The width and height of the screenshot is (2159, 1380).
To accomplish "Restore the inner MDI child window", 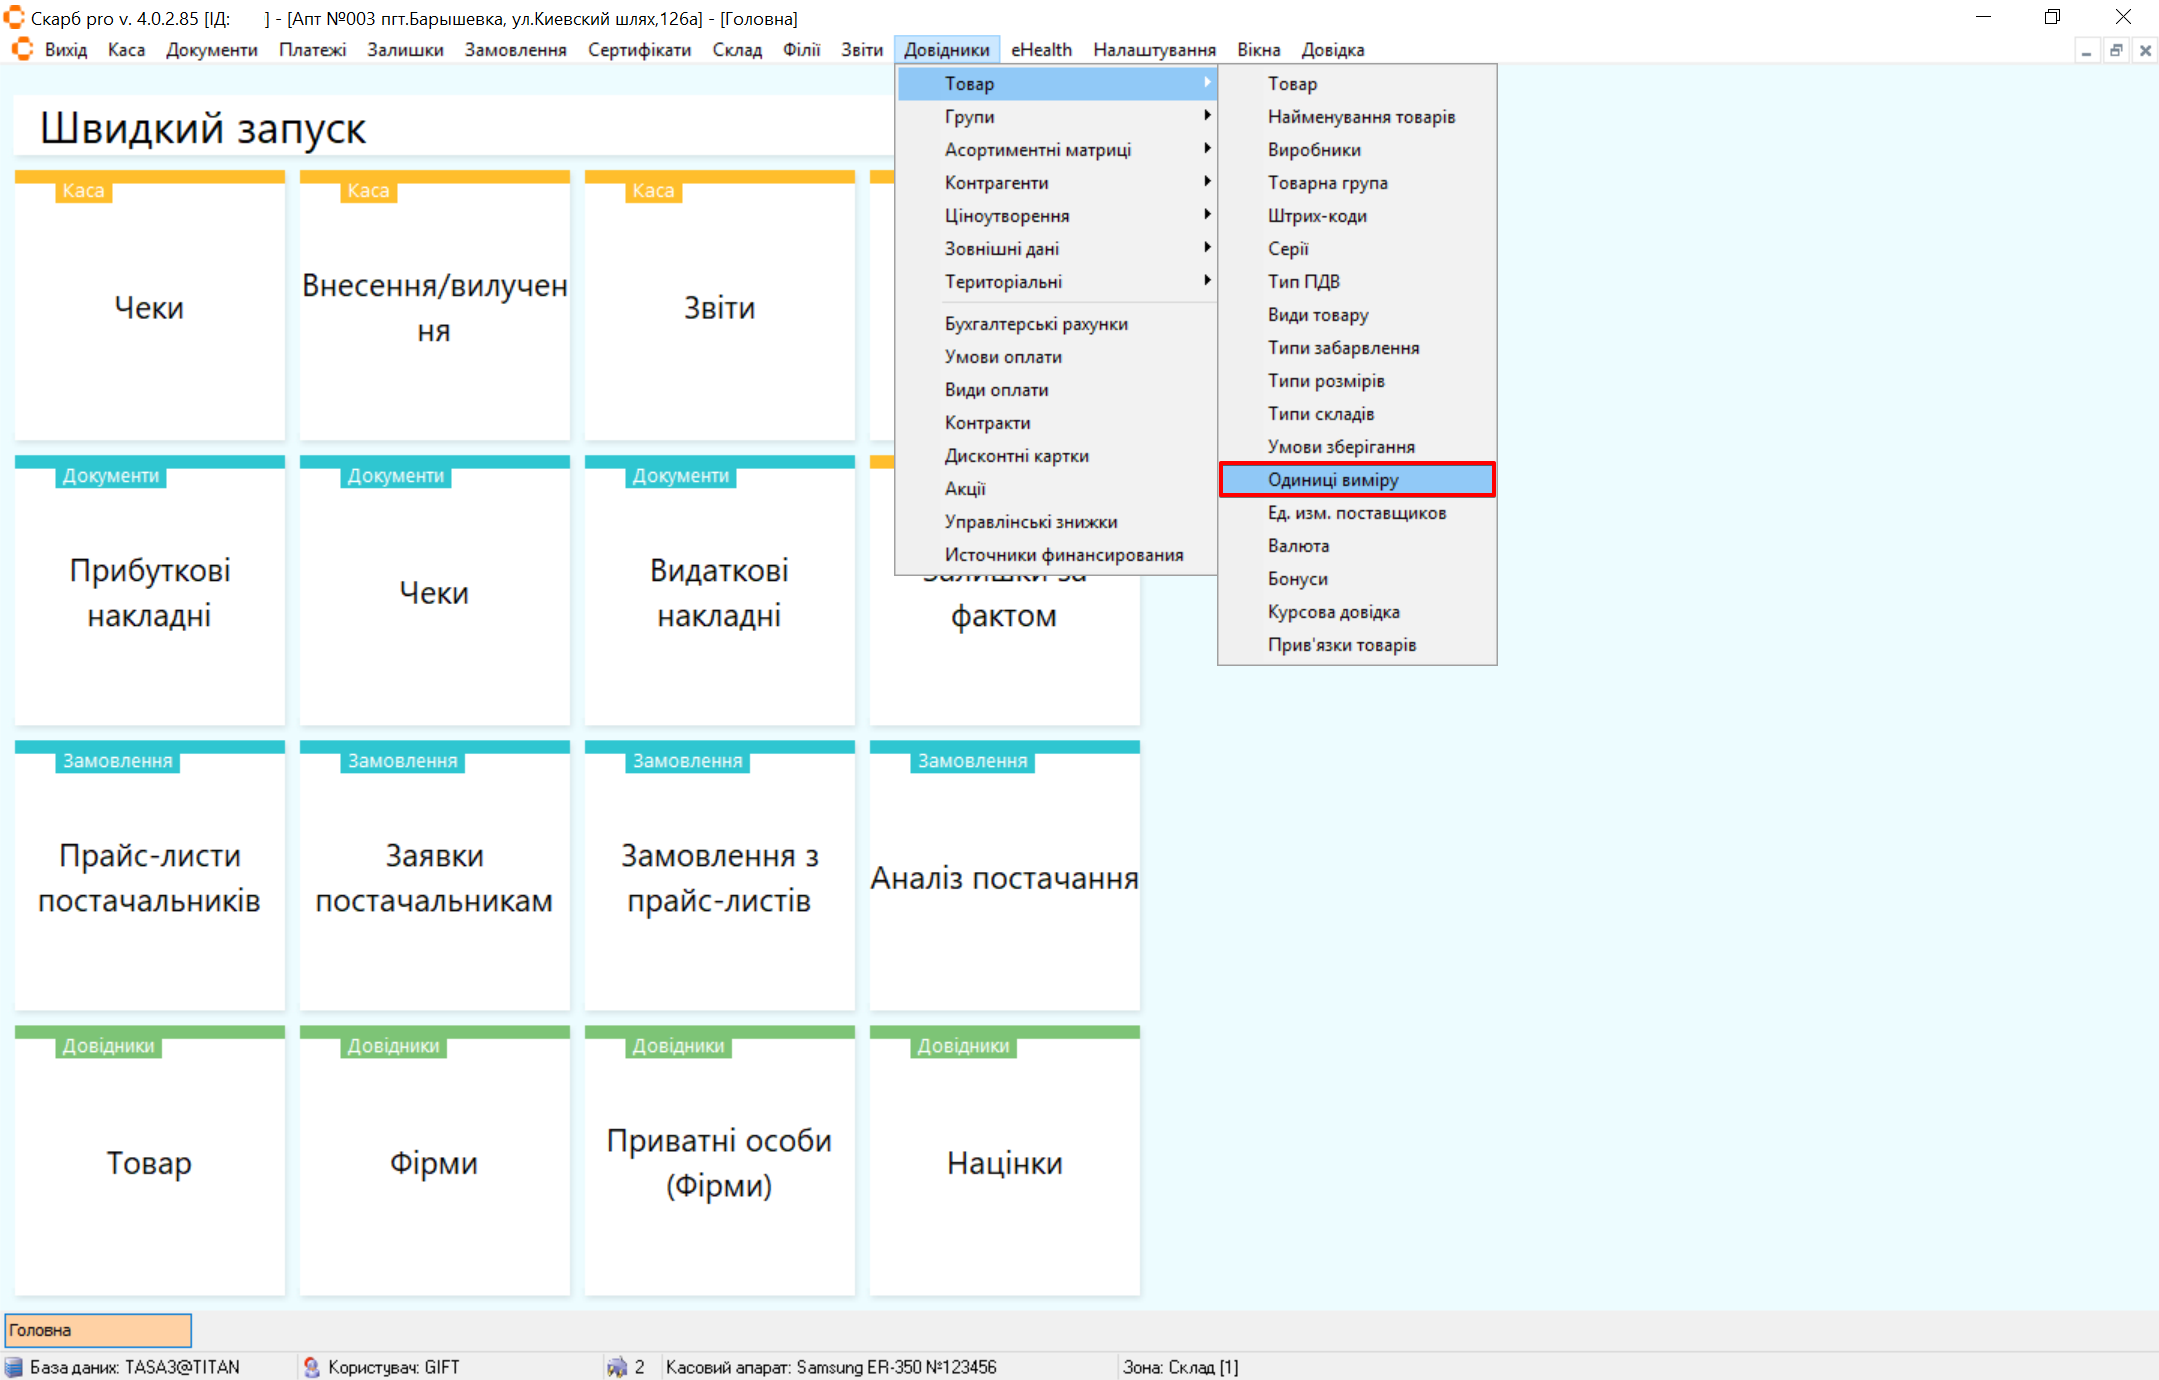I will pyautogui.click(x=2115, y=51).
